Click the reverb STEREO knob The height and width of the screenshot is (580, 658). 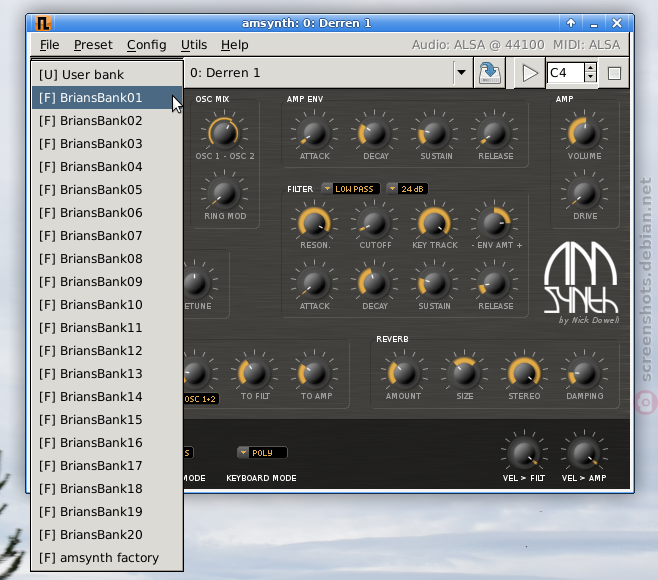[x=524, y=373]
